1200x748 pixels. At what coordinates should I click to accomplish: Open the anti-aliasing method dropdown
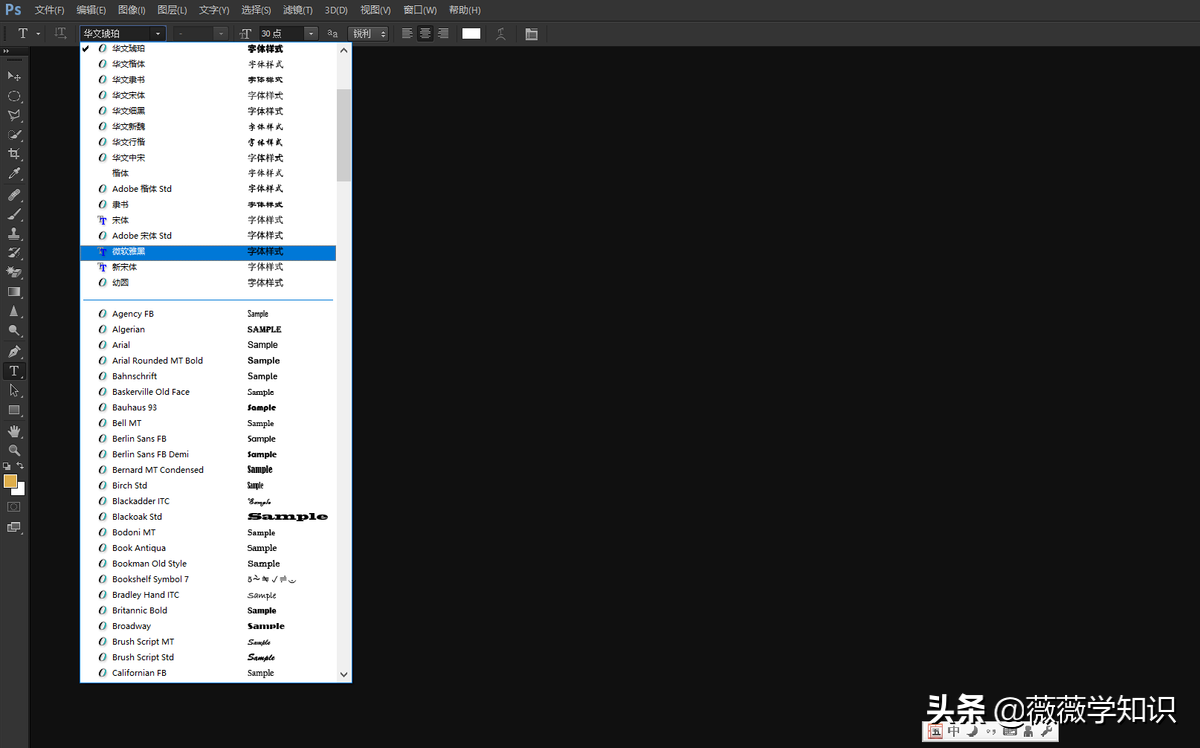(x=369, y=33)
